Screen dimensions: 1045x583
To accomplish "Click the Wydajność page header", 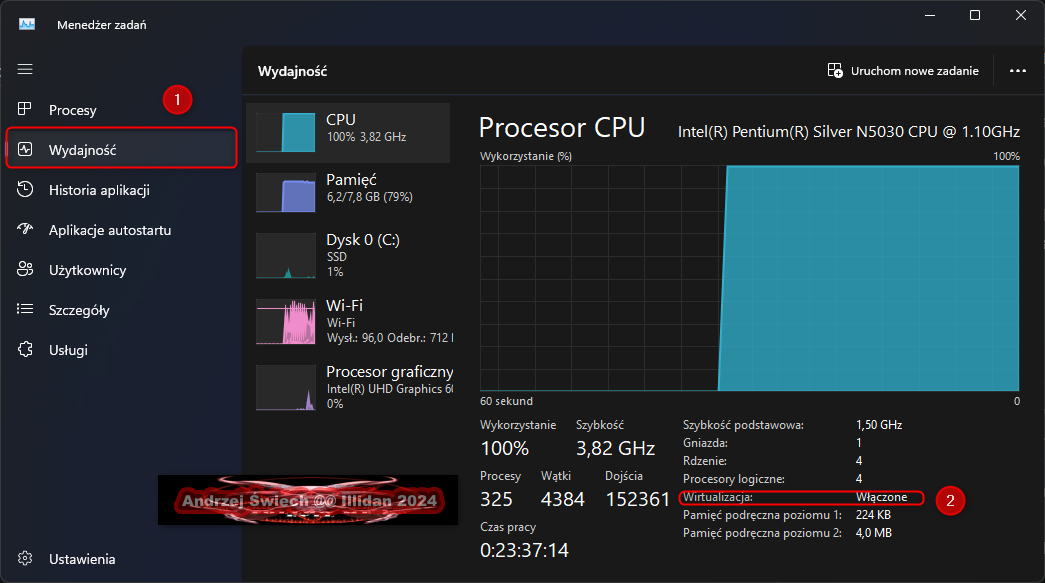I will coord(293,71).
